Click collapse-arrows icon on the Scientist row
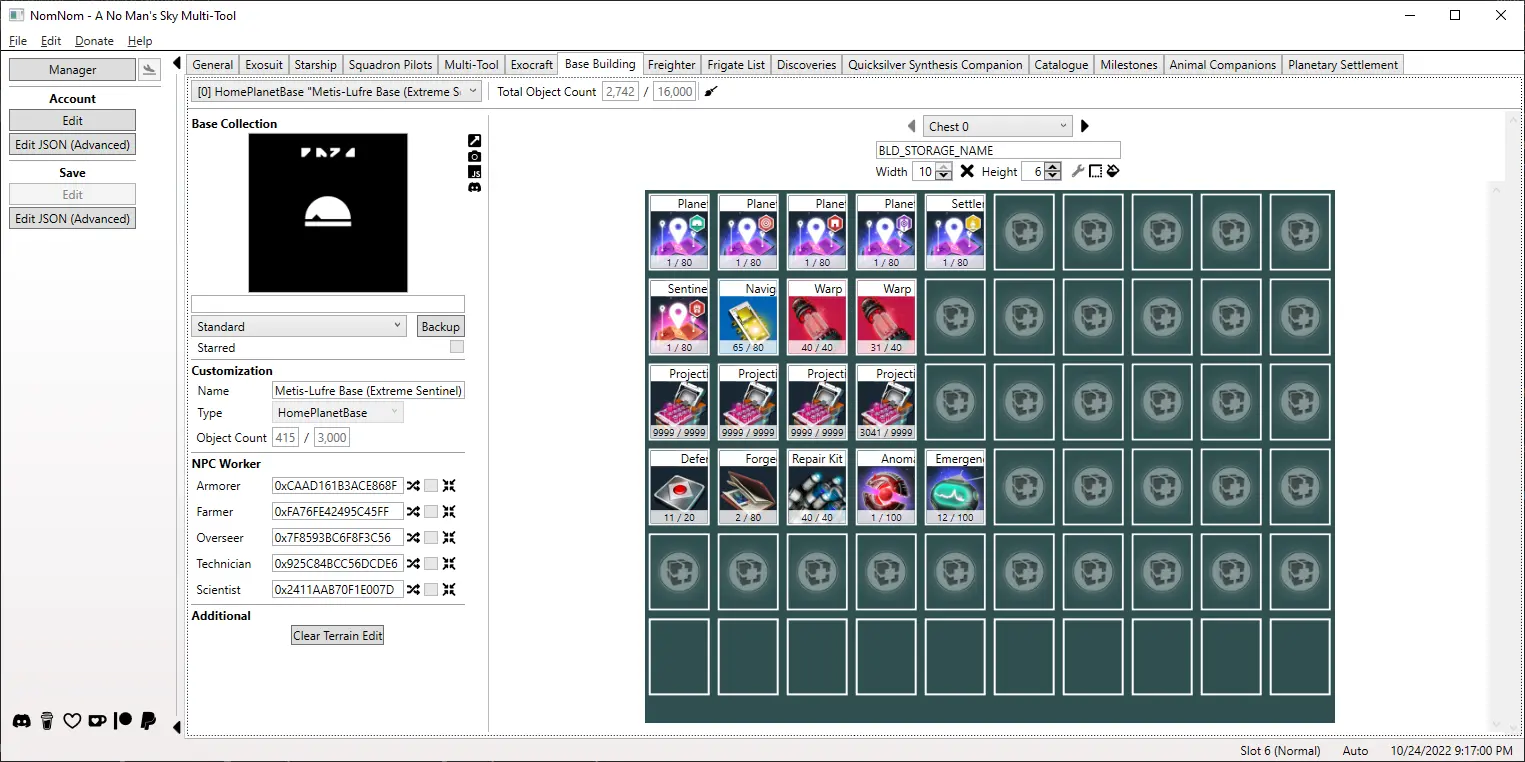Image resolution: width=1525 pixels, height=762 pixels. 449,590
